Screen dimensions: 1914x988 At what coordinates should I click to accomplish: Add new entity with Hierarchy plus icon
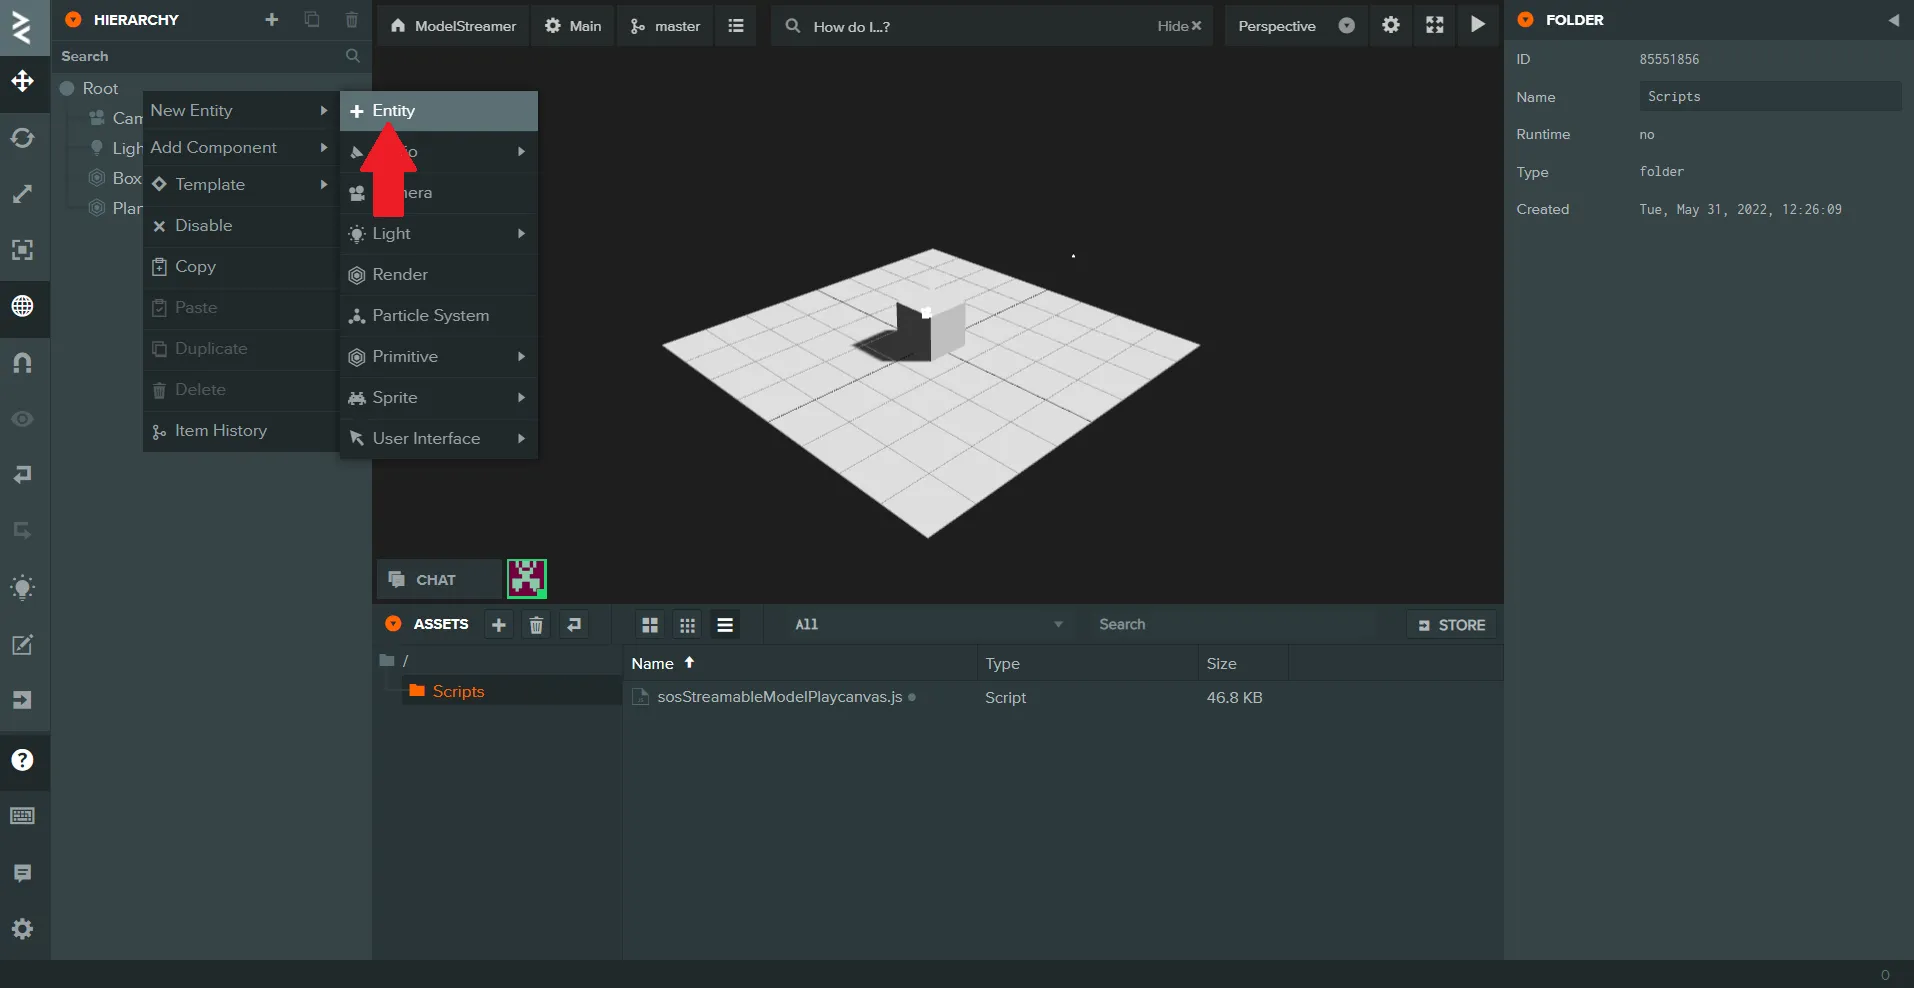271,20
